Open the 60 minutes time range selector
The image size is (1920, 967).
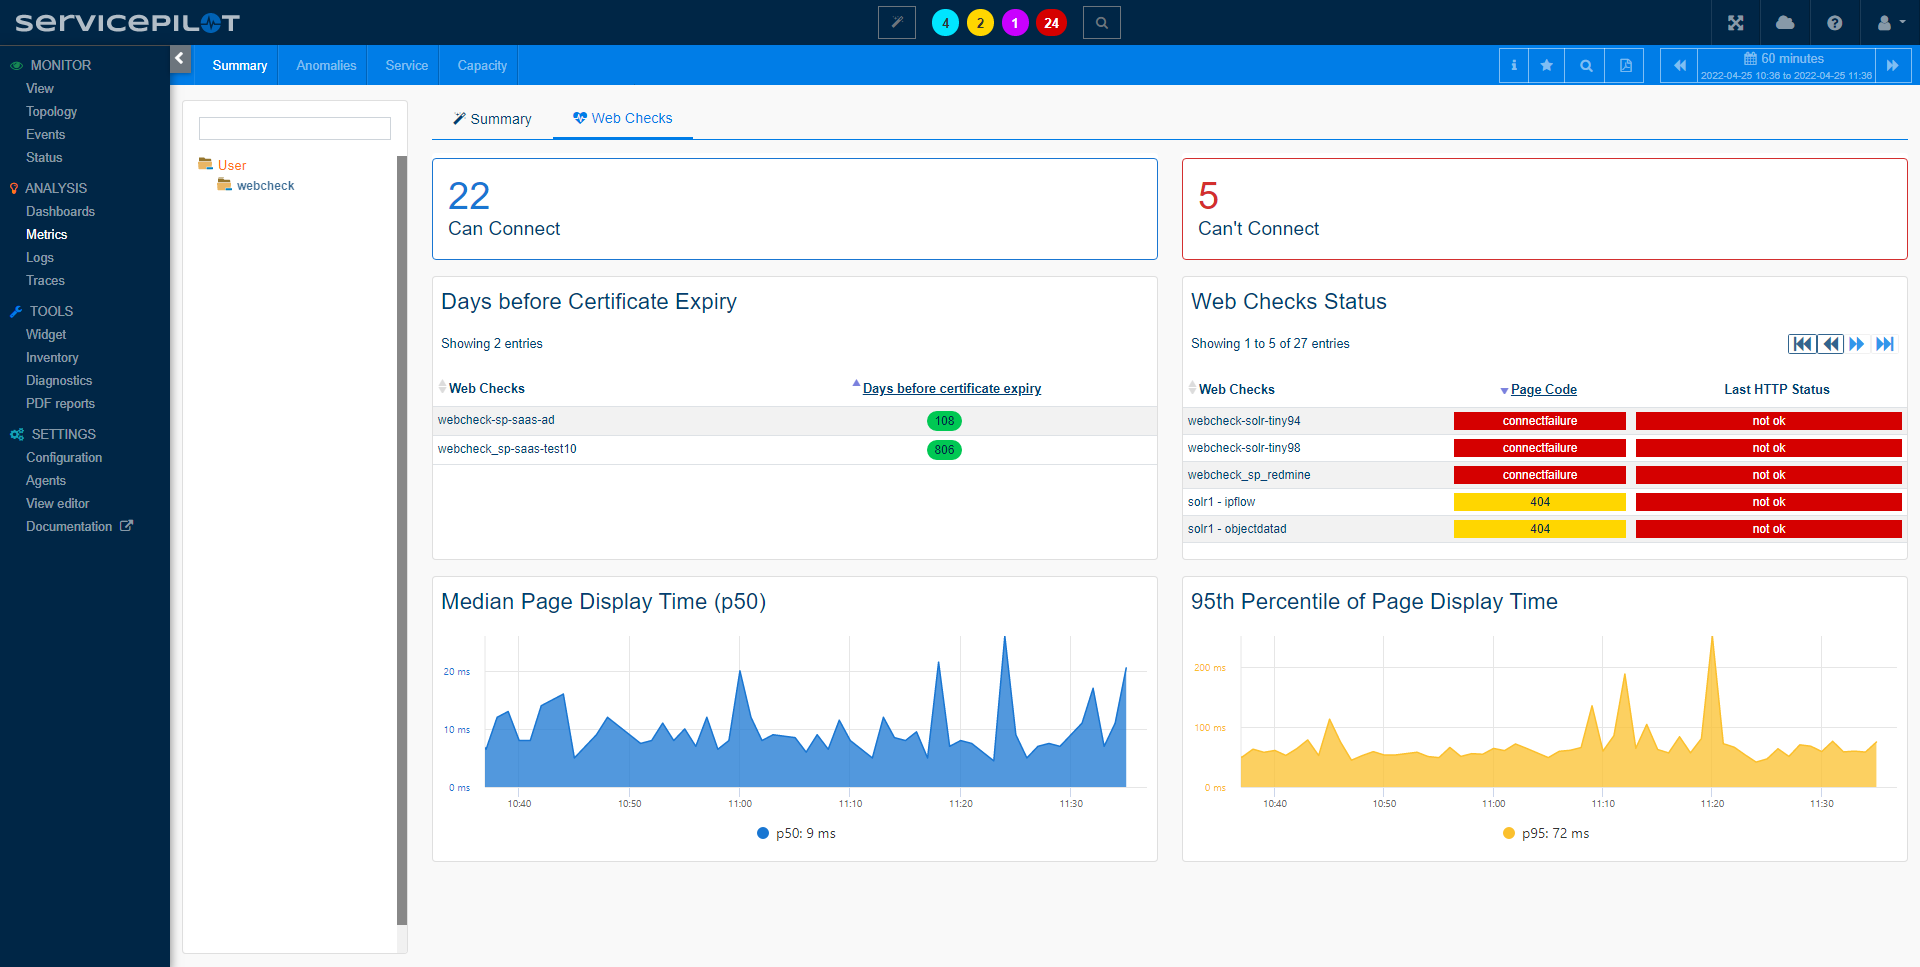(1785, 66)
